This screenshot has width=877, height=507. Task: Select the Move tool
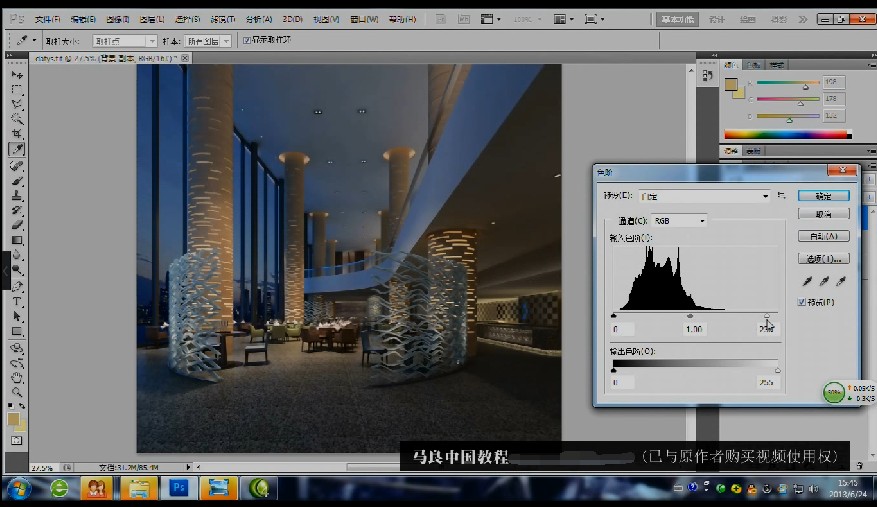17,75
